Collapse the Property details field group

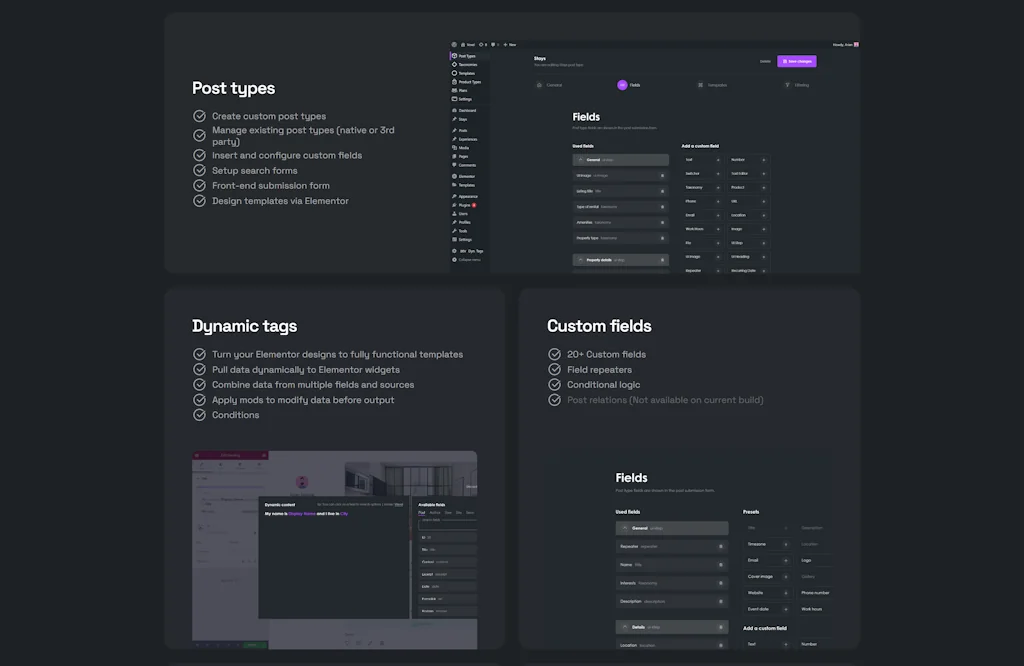581,260
